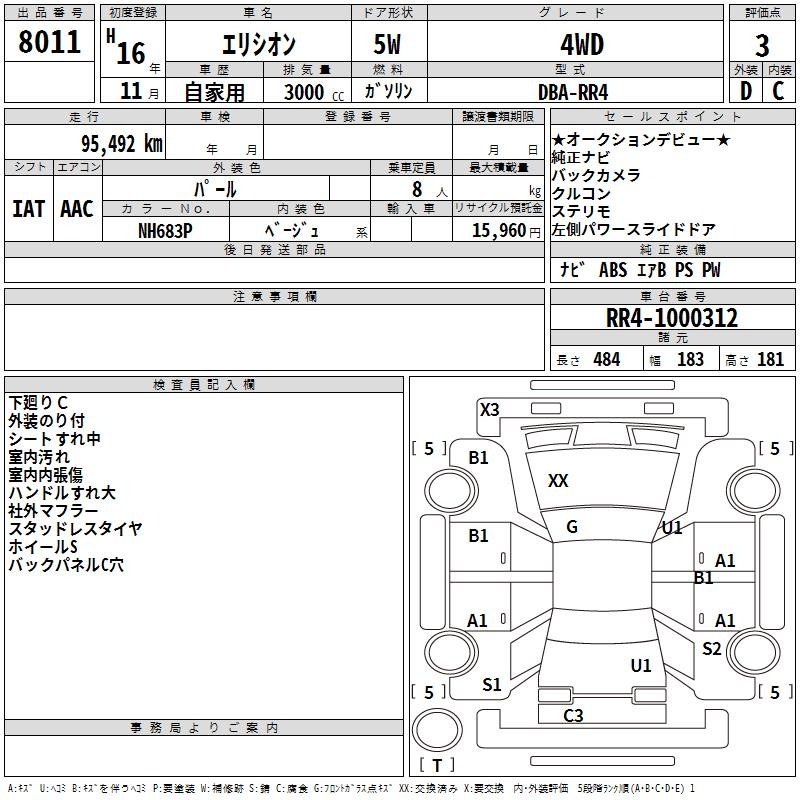The width and height of the screenshot is (800, 800).
Task: Click the G windshield chip mark
Action: coord(571,527)
